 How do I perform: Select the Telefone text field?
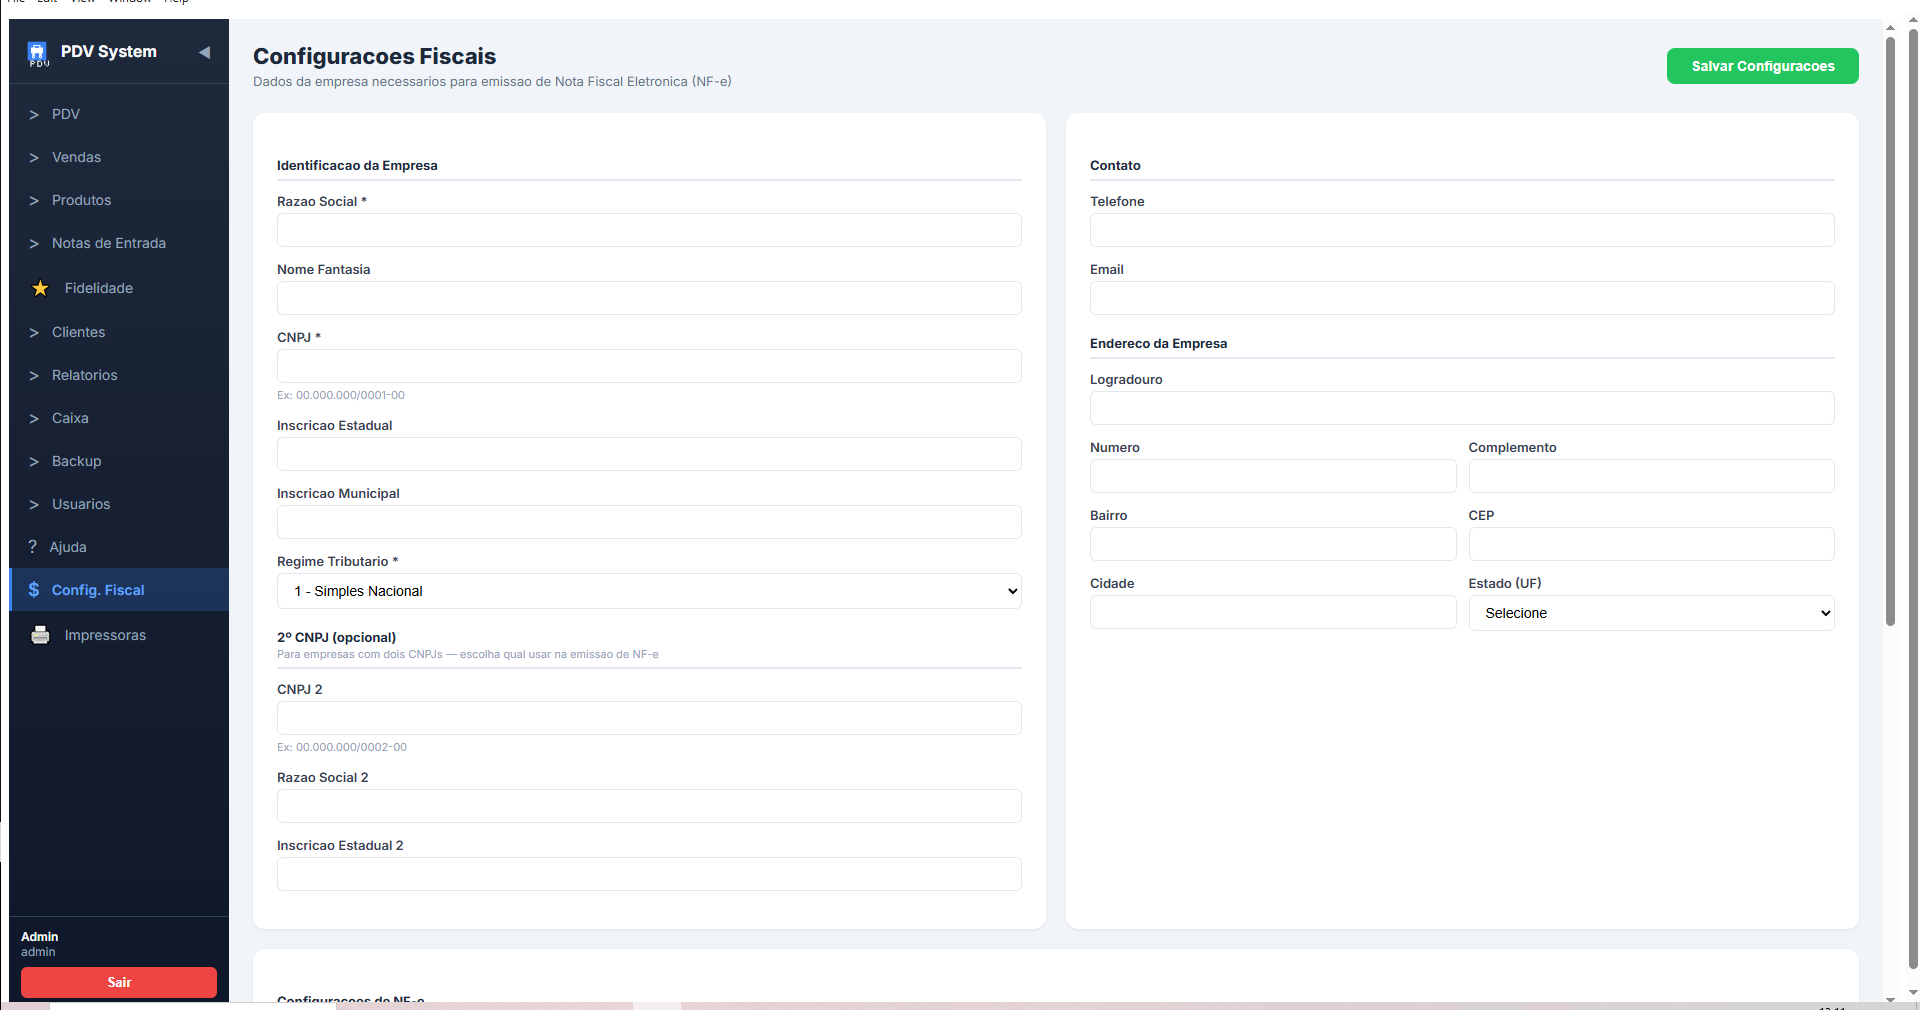[x=1461, y=230]
